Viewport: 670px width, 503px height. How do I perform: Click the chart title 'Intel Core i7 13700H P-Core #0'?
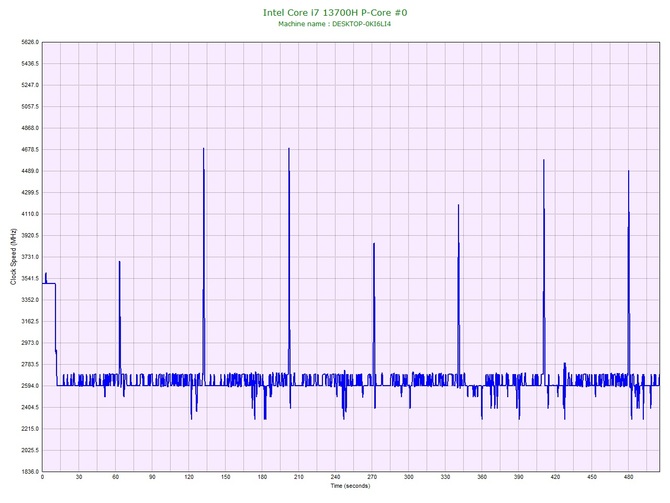pos(335,12)
